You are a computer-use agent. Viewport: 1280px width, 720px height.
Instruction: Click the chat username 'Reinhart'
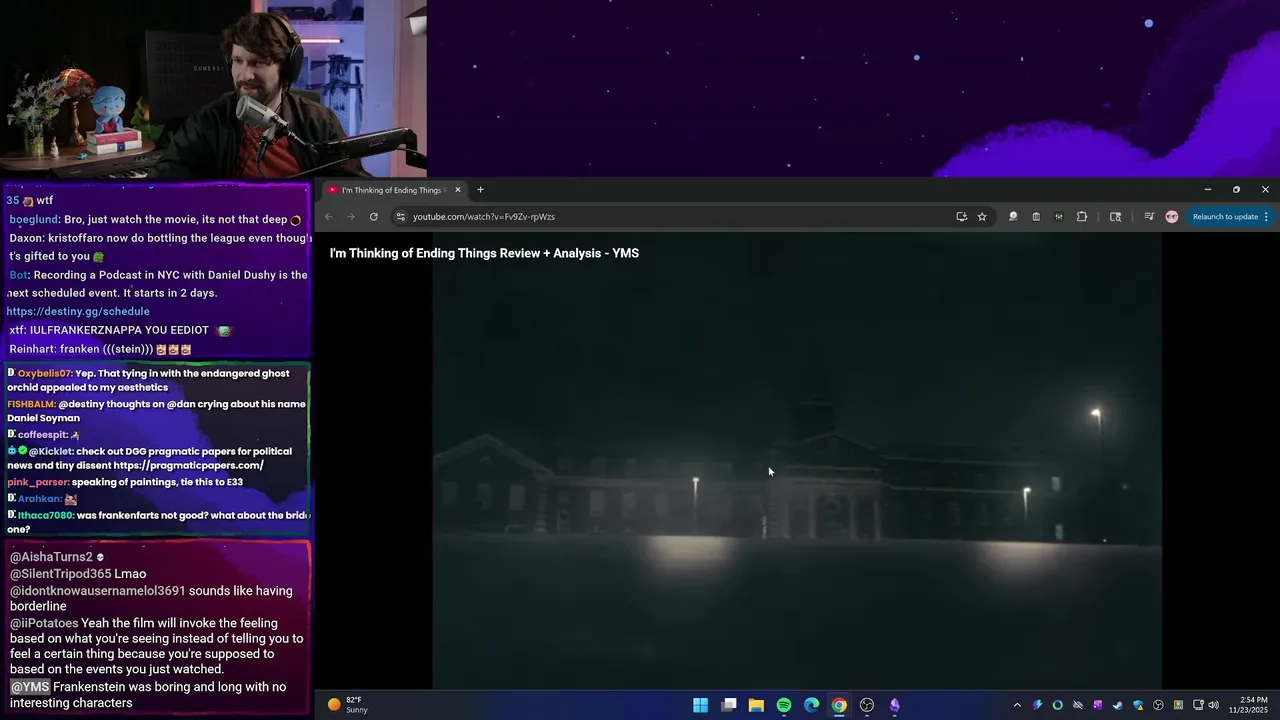[32, 349]
